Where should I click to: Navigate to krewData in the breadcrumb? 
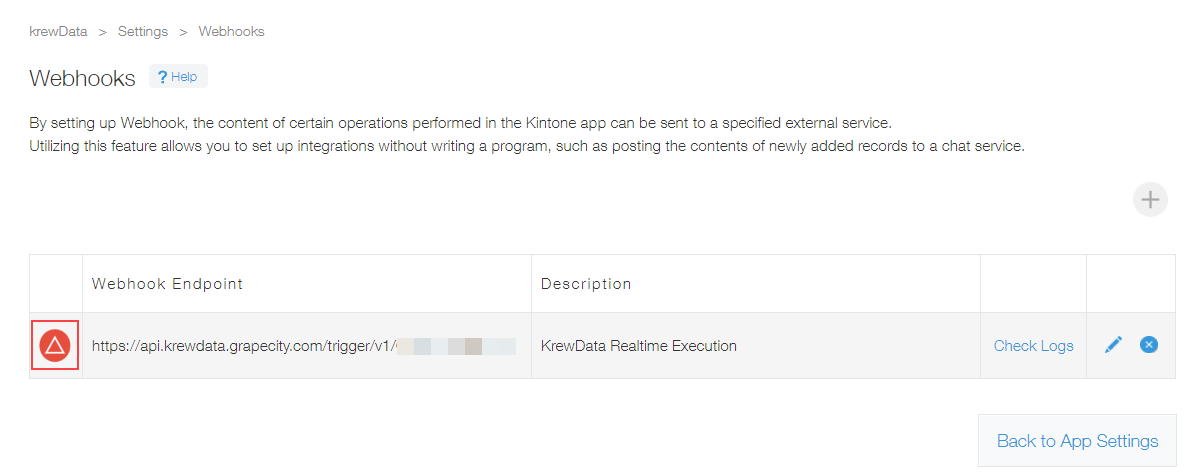tap(58, 31)
